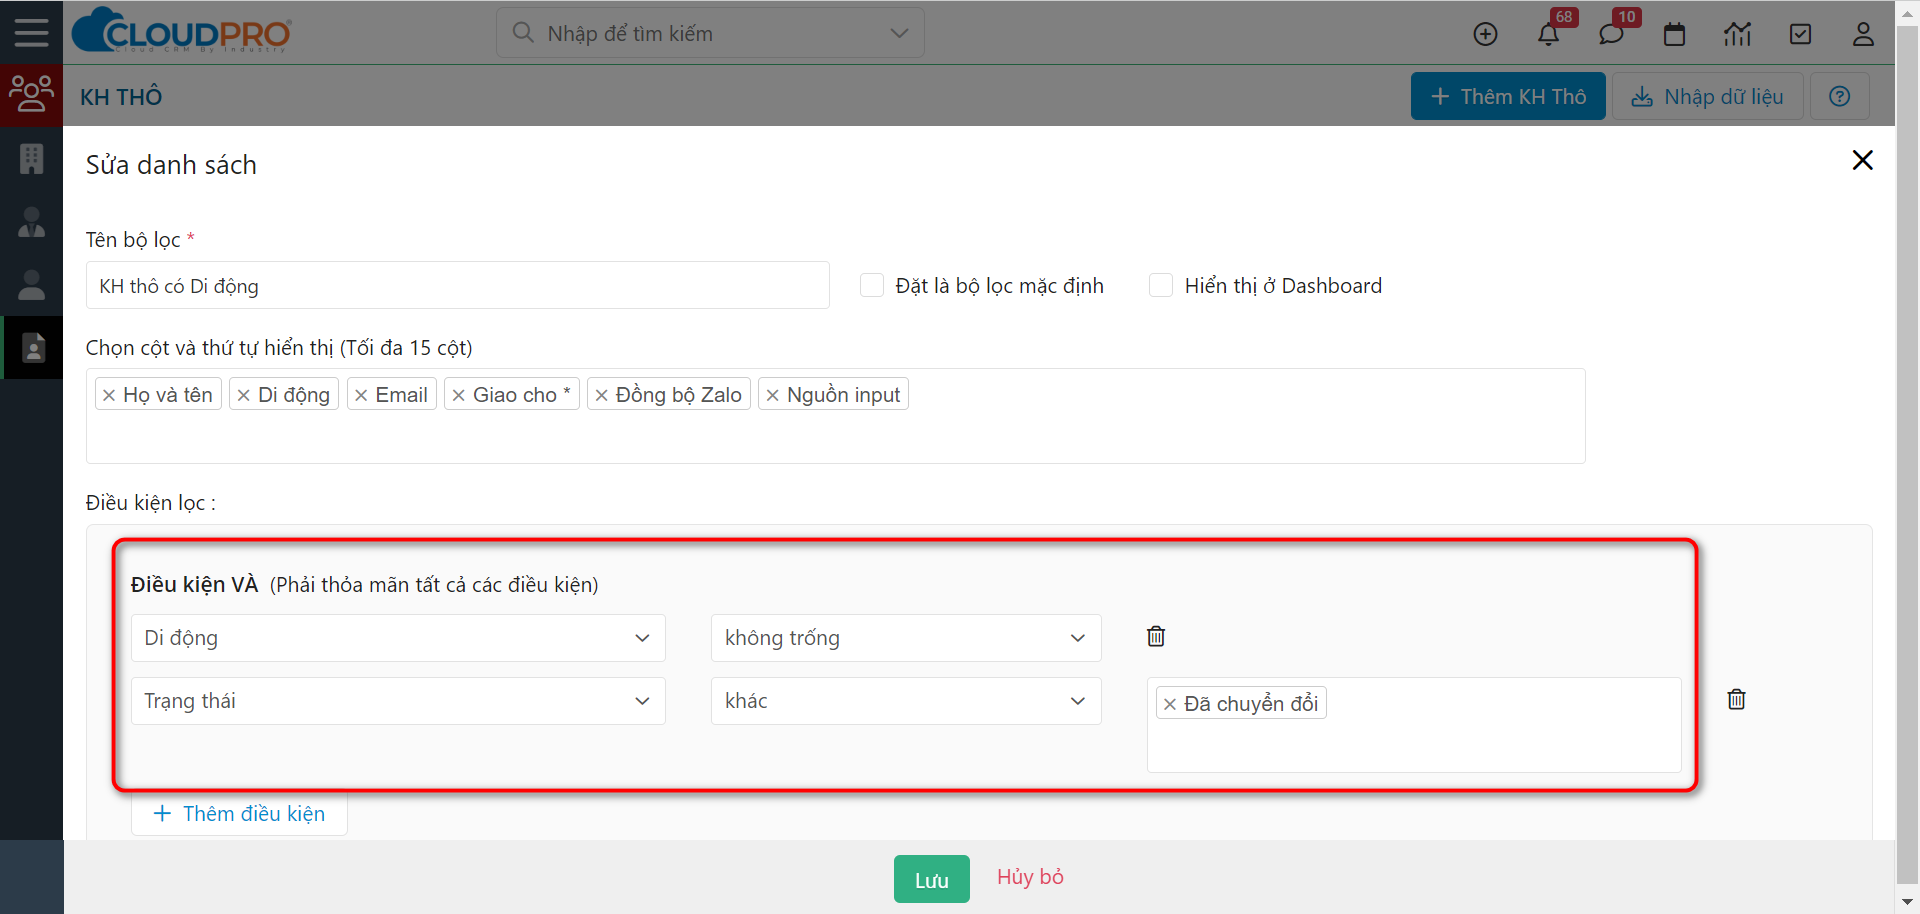Viewport: 1920px width, 914px height.
Task: Remove the Nguồn input column tag
Action: tap(772, 395)
